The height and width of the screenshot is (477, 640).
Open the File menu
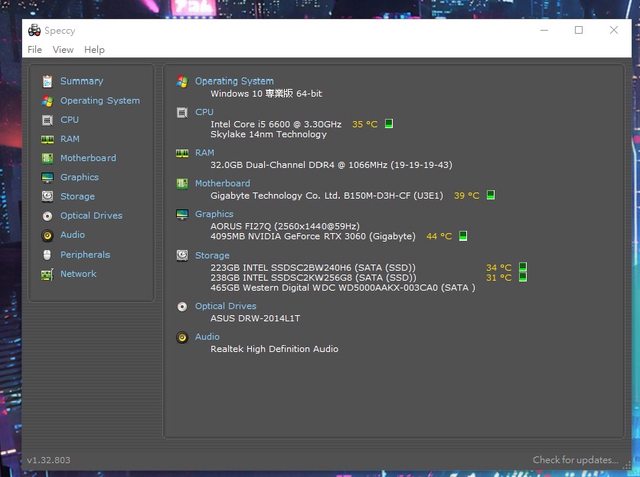click(x=35, y=50)
